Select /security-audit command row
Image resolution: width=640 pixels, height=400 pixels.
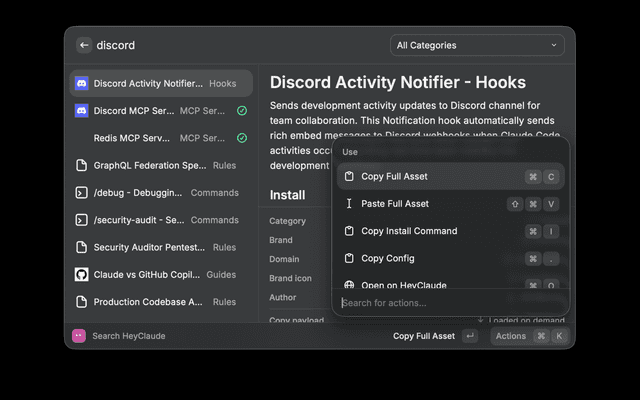coord(161,220)
